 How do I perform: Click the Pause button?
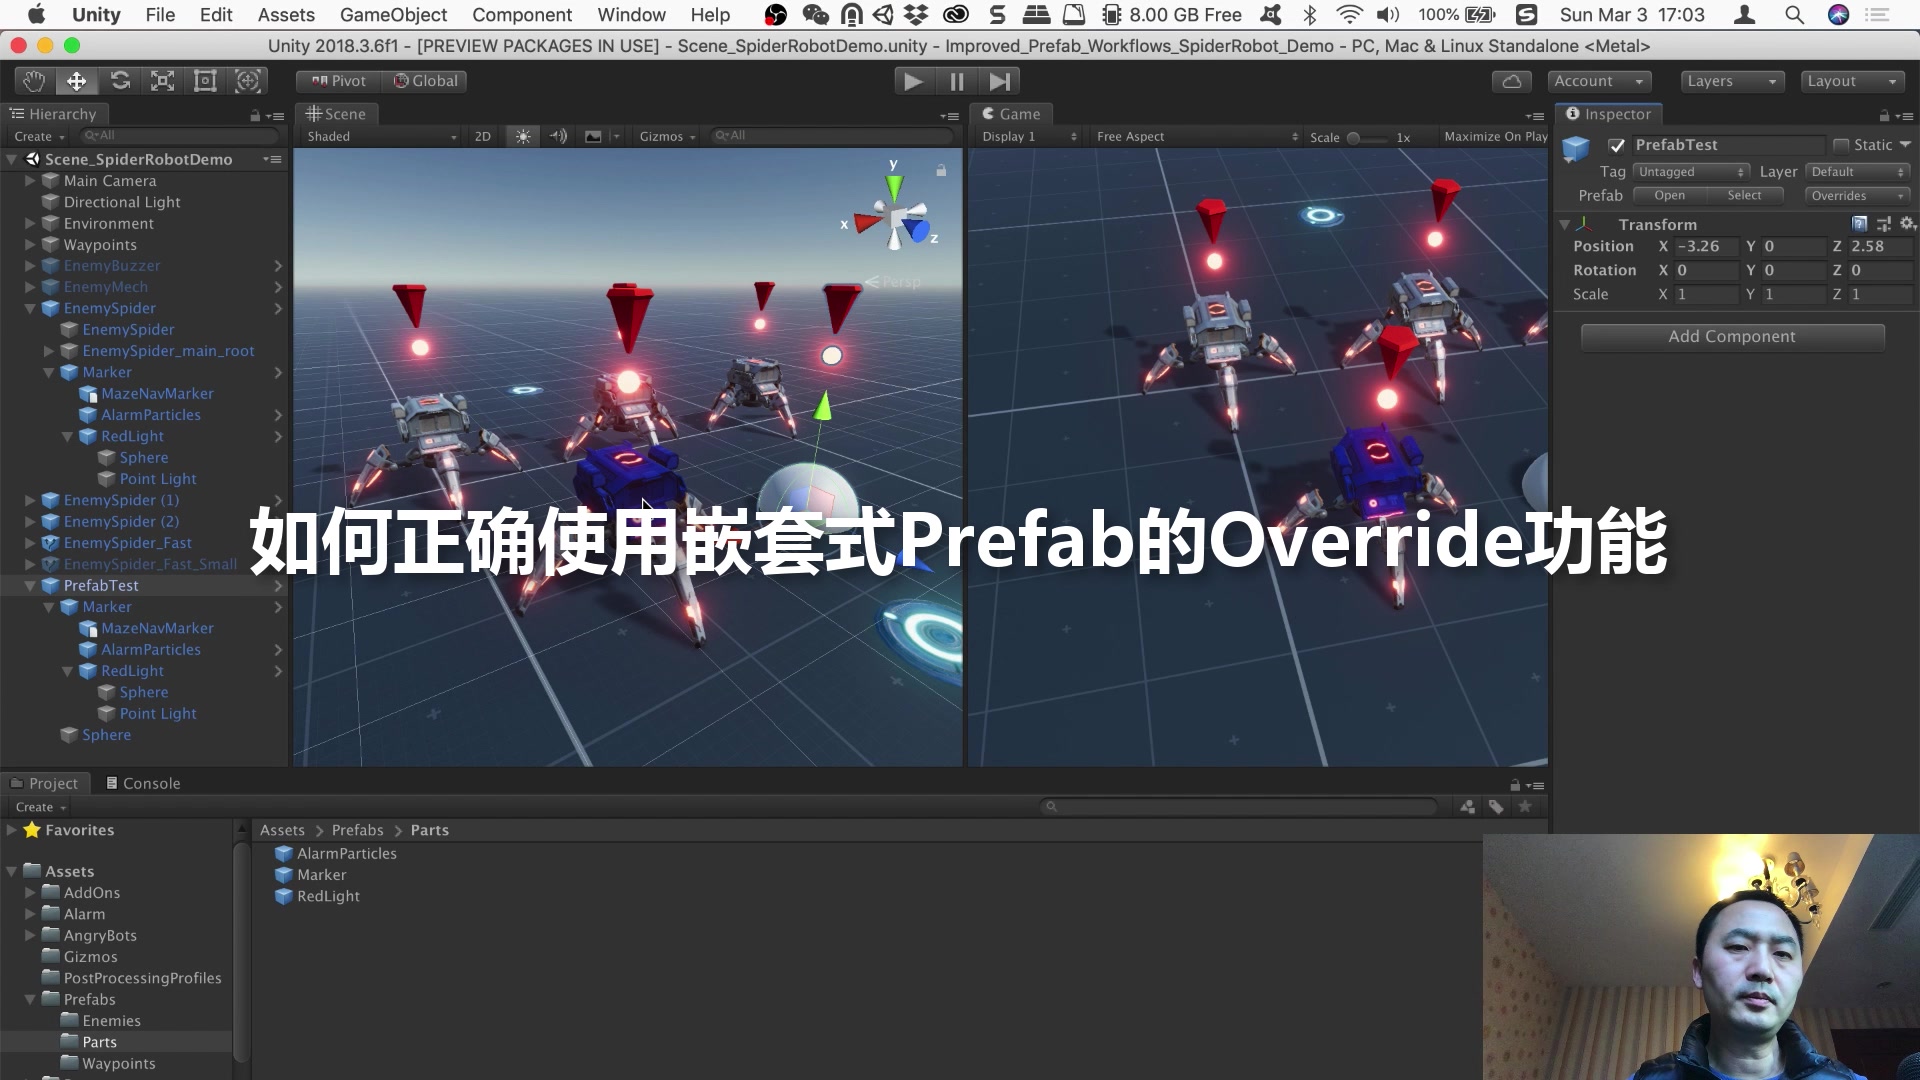[956, 81]
